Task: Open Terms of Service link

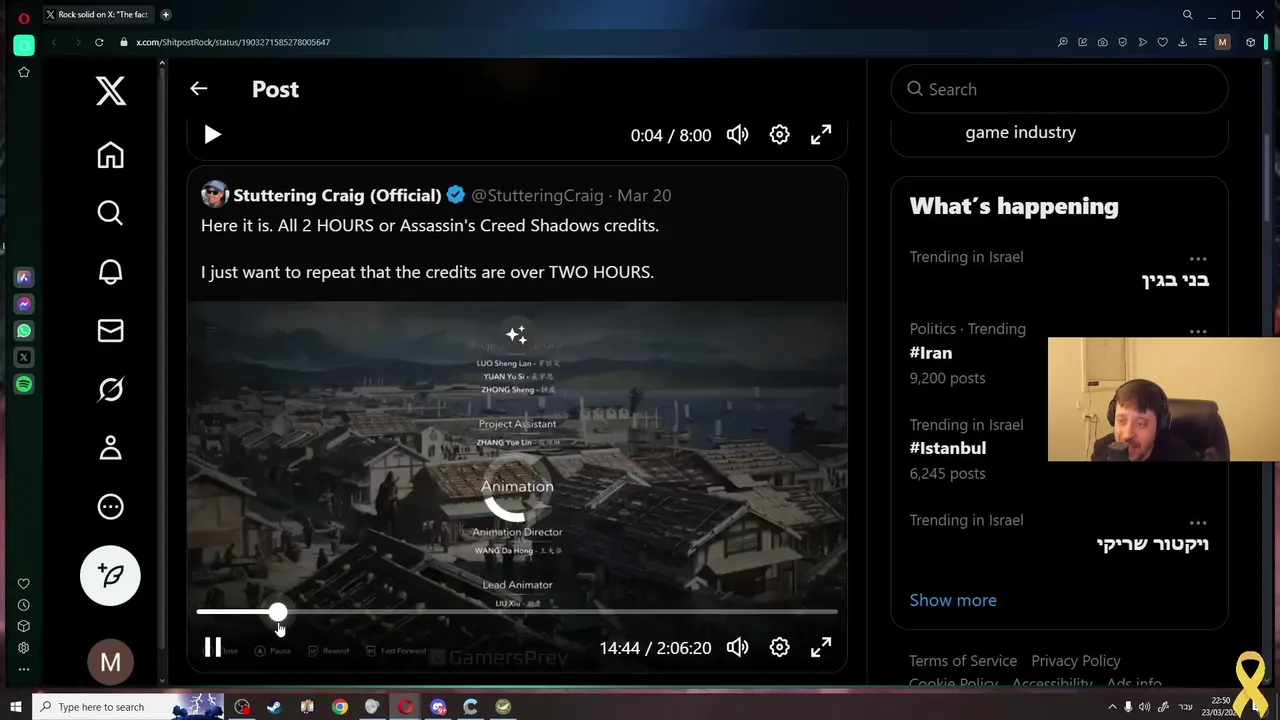Action: tap(963, 661)
